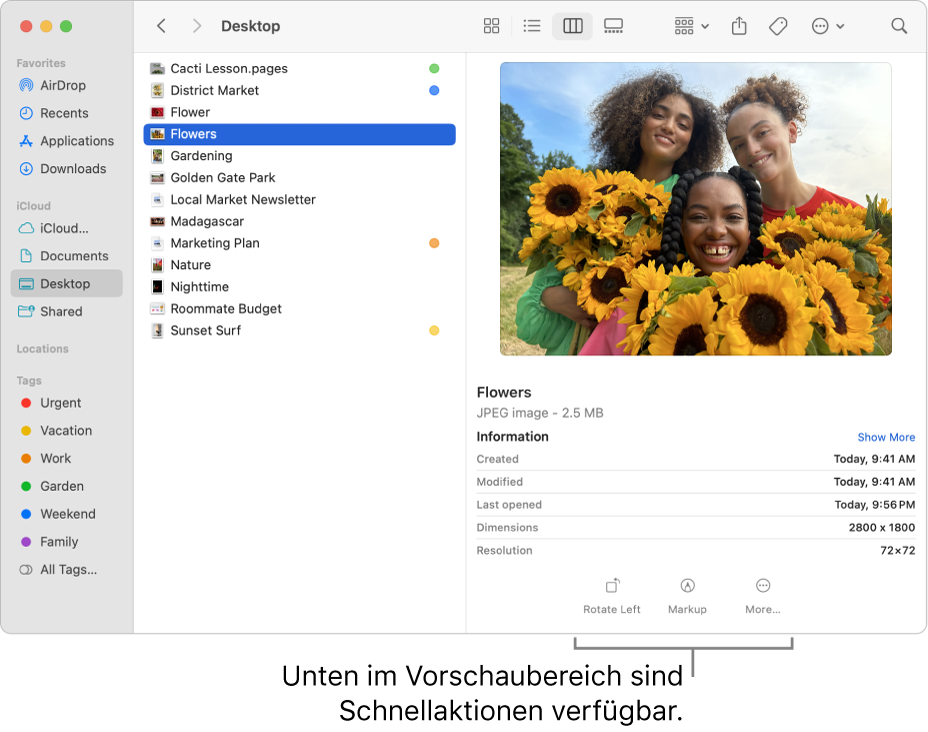Click the orange dot on Marketing Plan
Image resolution: width=928 pixels, height=732 pixels.
pos(434,243)
